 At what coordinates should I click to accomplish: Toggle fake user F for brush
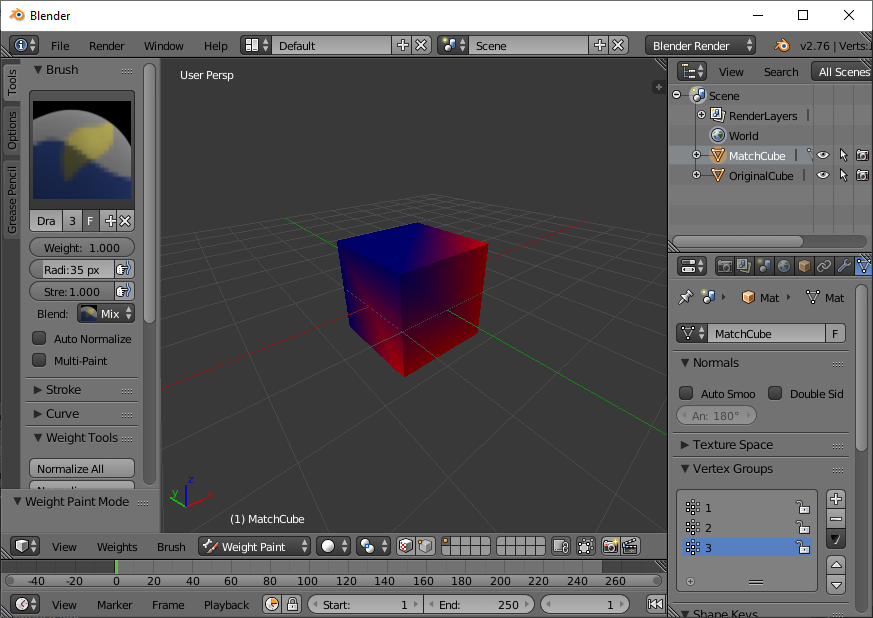tap(90, 221)
